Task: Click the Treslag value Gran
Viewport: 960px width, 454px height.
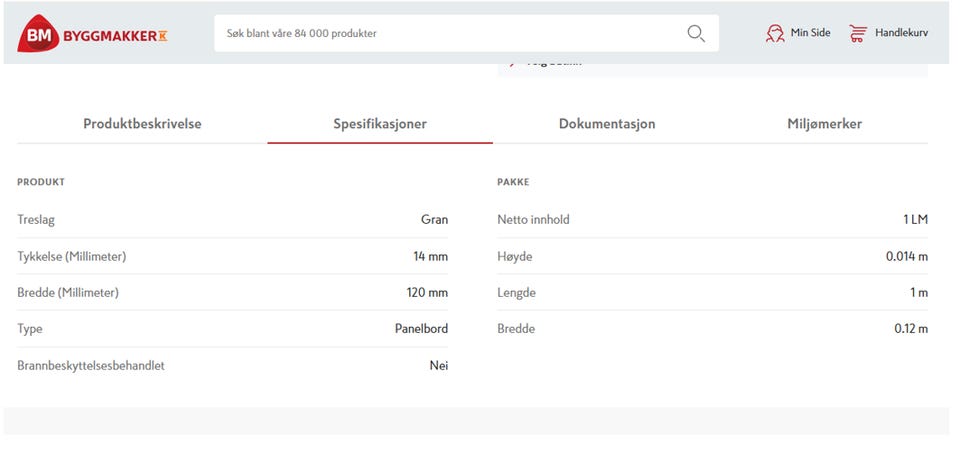Action: pyautogui.click(x=434, y=220)
